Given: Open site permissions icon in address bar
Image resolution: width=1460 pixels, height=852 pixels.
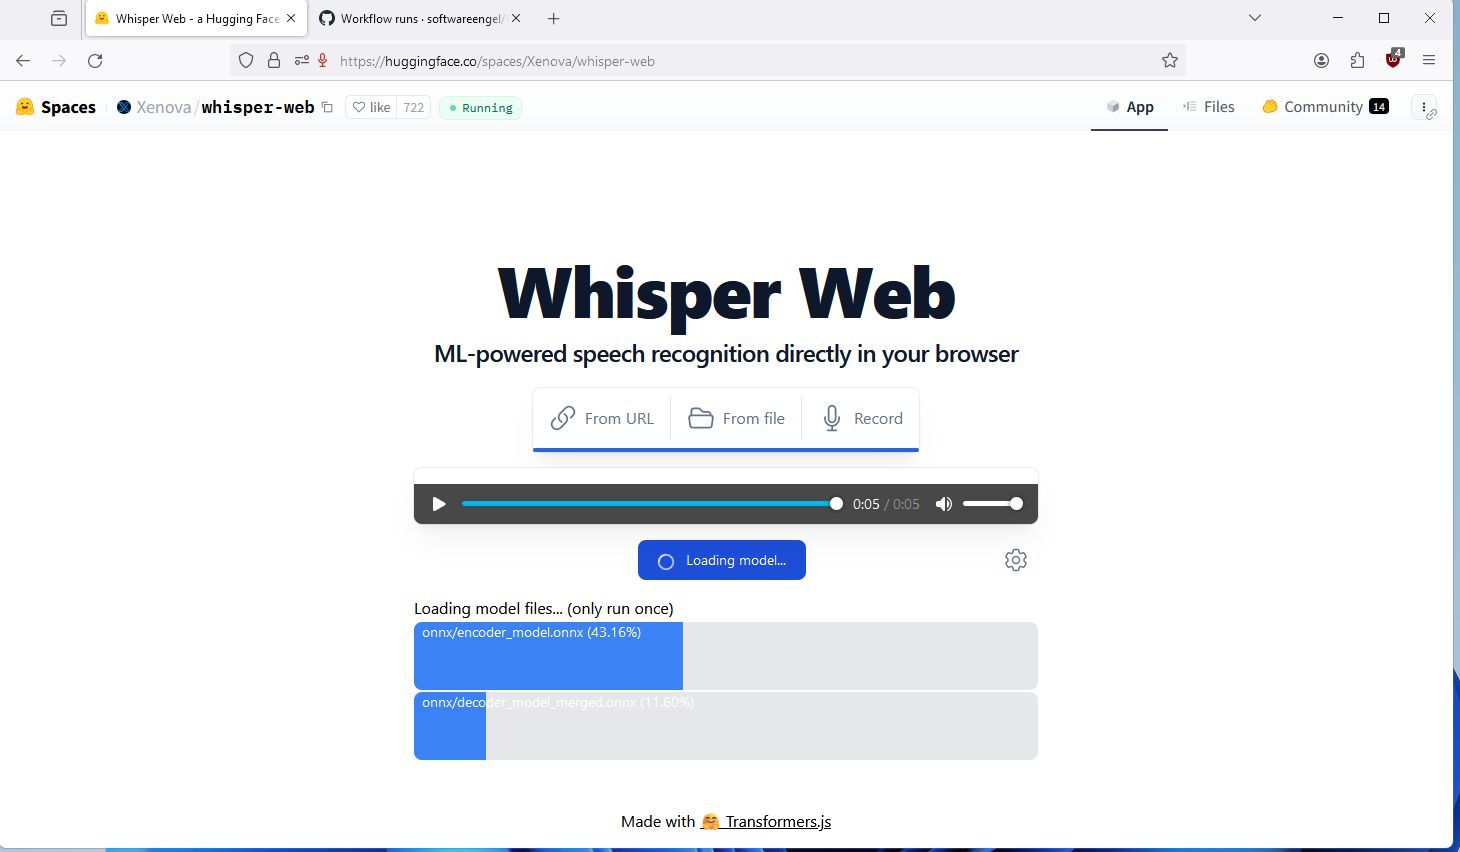Looking at the screenshot, I should point(301,61).
